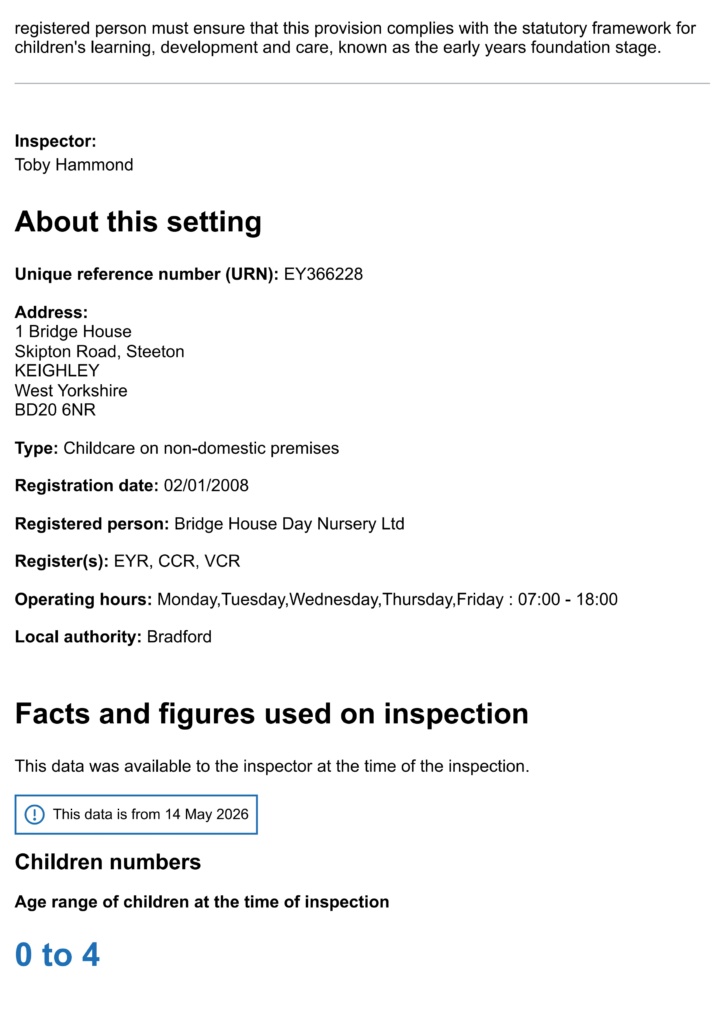Screen dimensions: 724x1024
Task: Click the Local authority value Bradford
Action: pyautogui.click(x=179, y=637)
